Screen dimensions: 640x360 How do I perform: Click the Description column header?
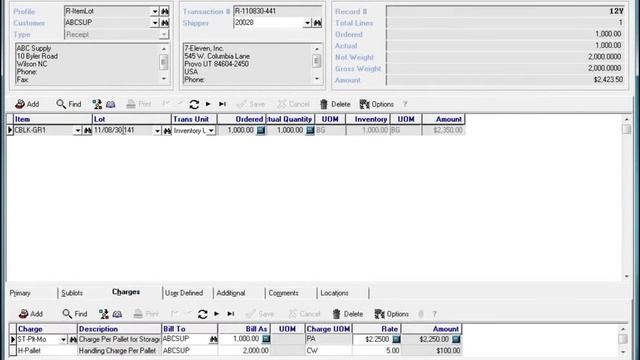120,329
